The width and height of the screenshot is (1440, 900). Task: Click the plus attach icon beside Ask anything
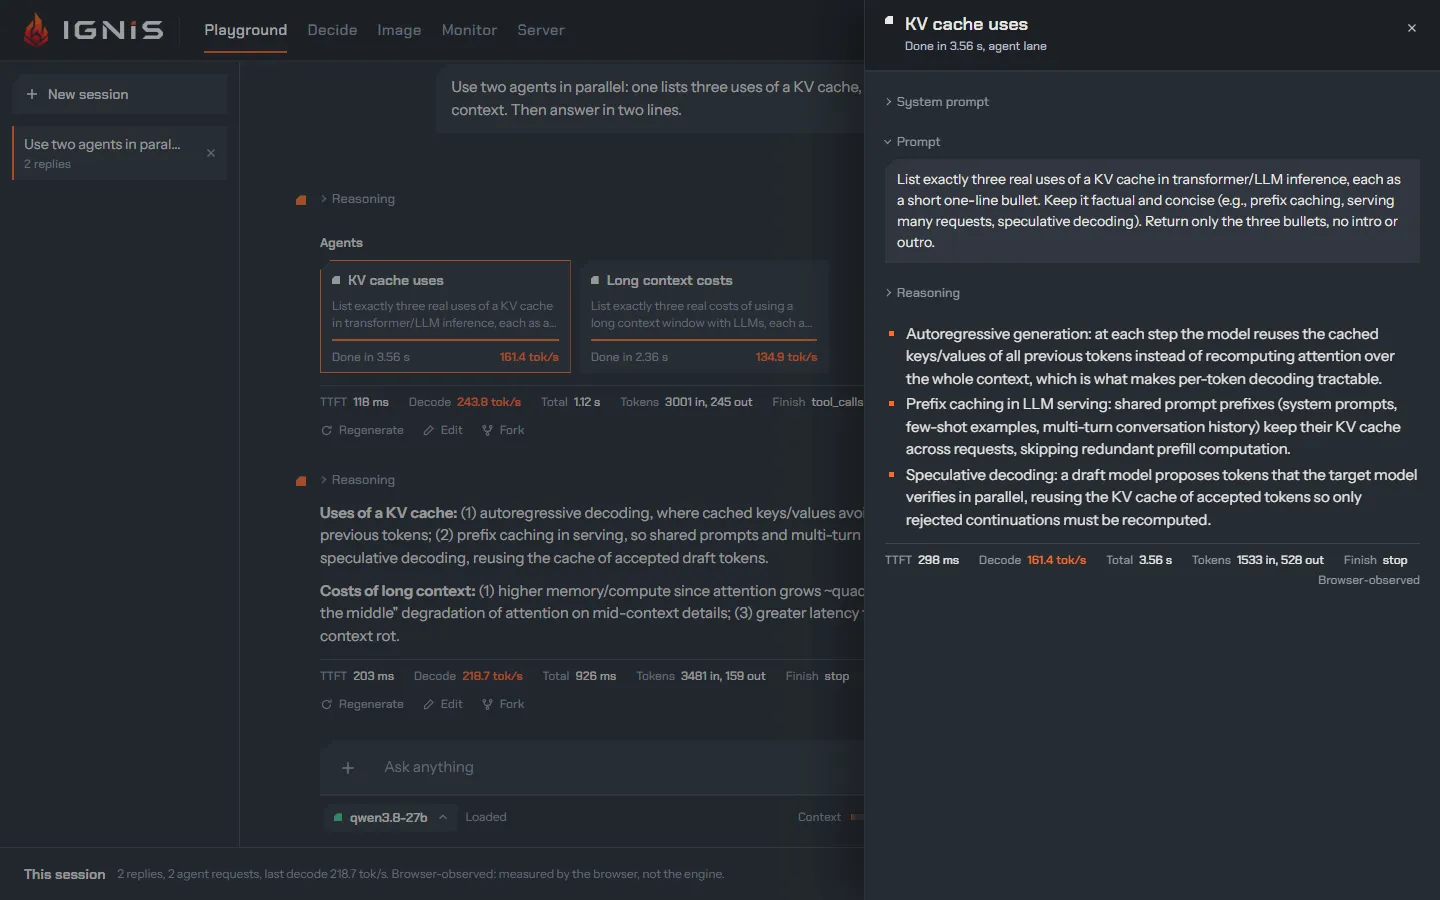pyautogui.click(x=348, y=768)
